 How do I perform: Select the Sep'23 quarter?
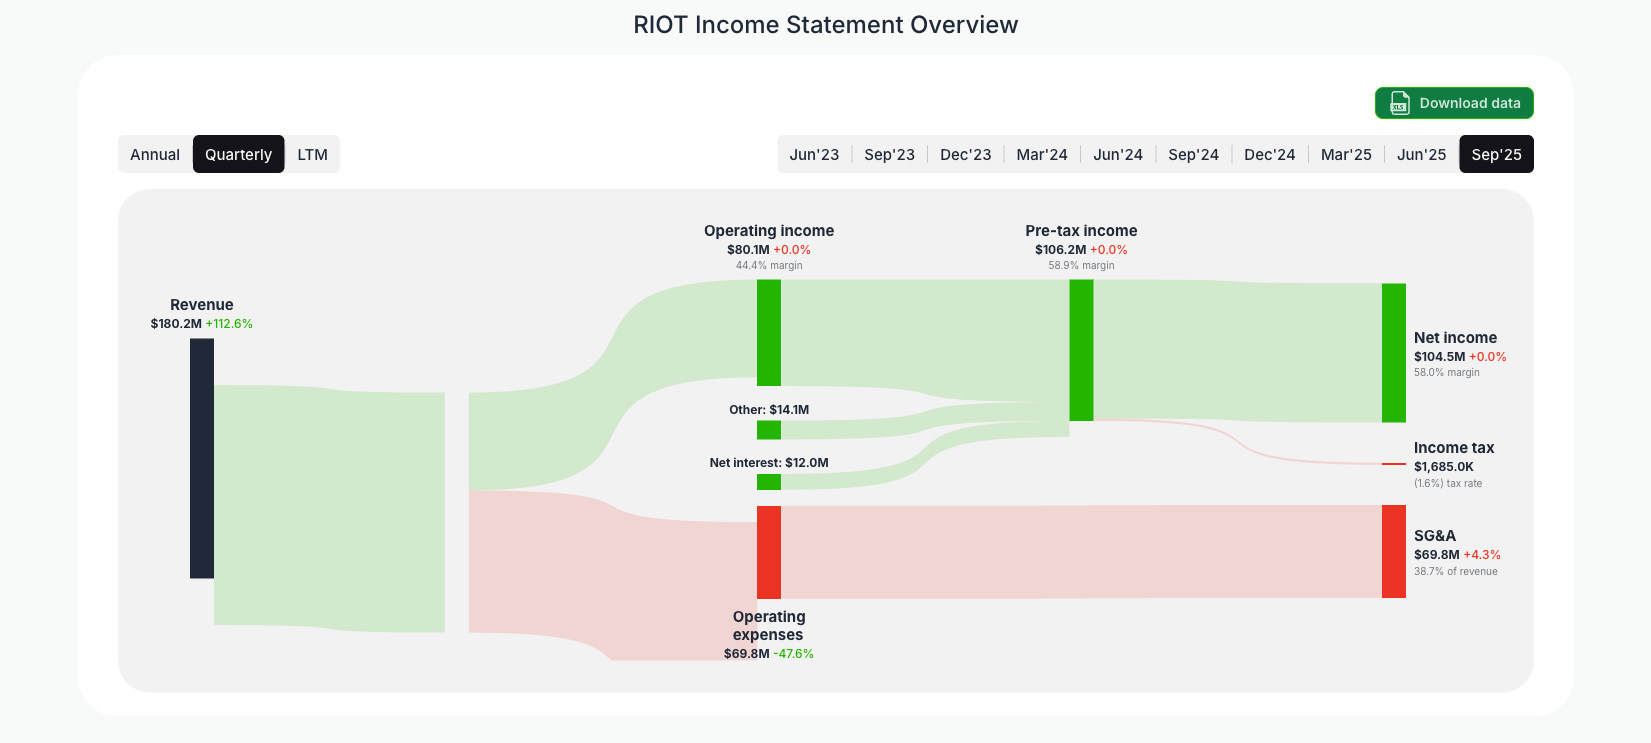[889, 154]
